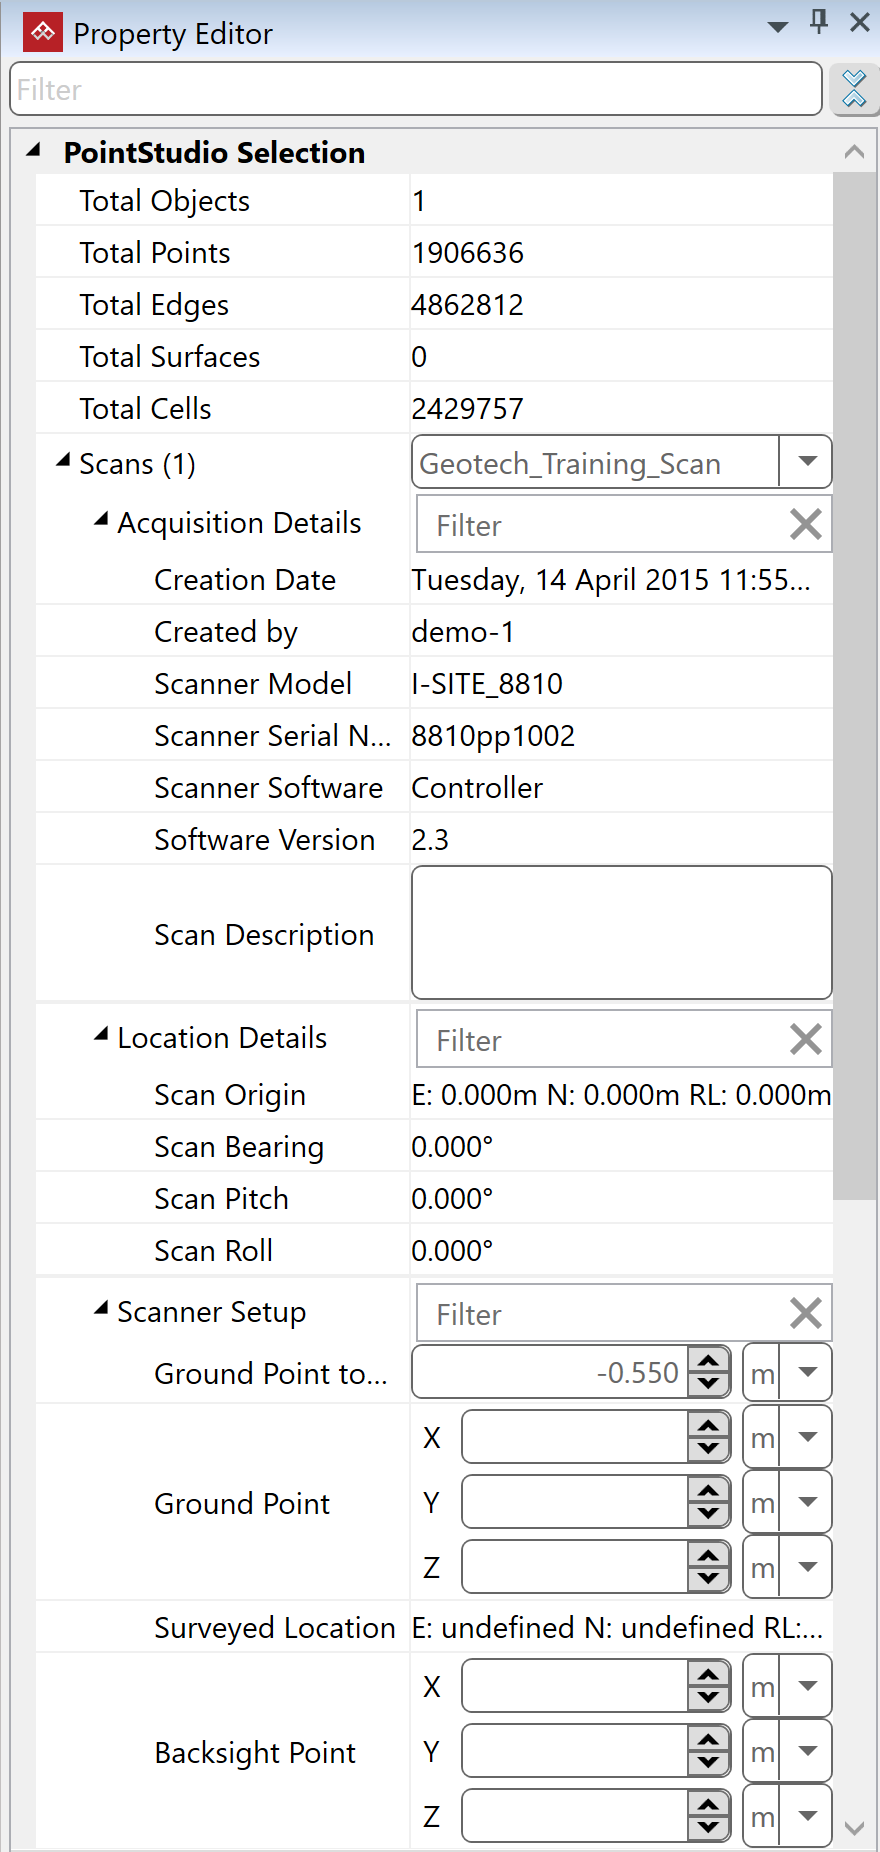Collapse the PointStudio Selection section

[34, 151]
